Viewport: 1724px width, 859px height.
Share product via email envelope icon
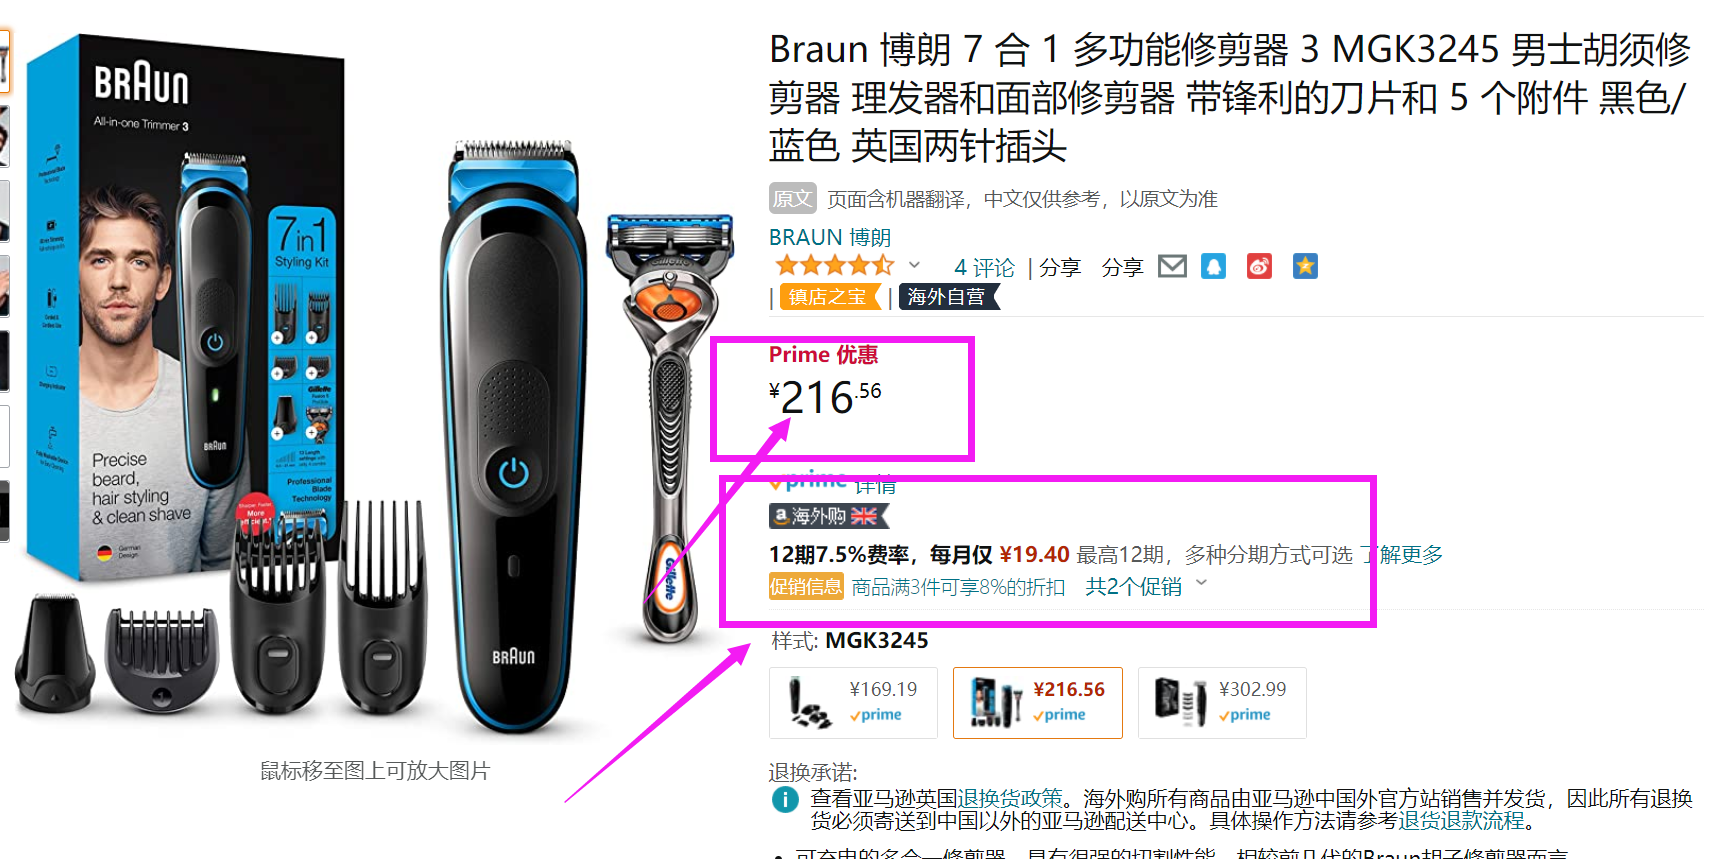coord(1172,266)
